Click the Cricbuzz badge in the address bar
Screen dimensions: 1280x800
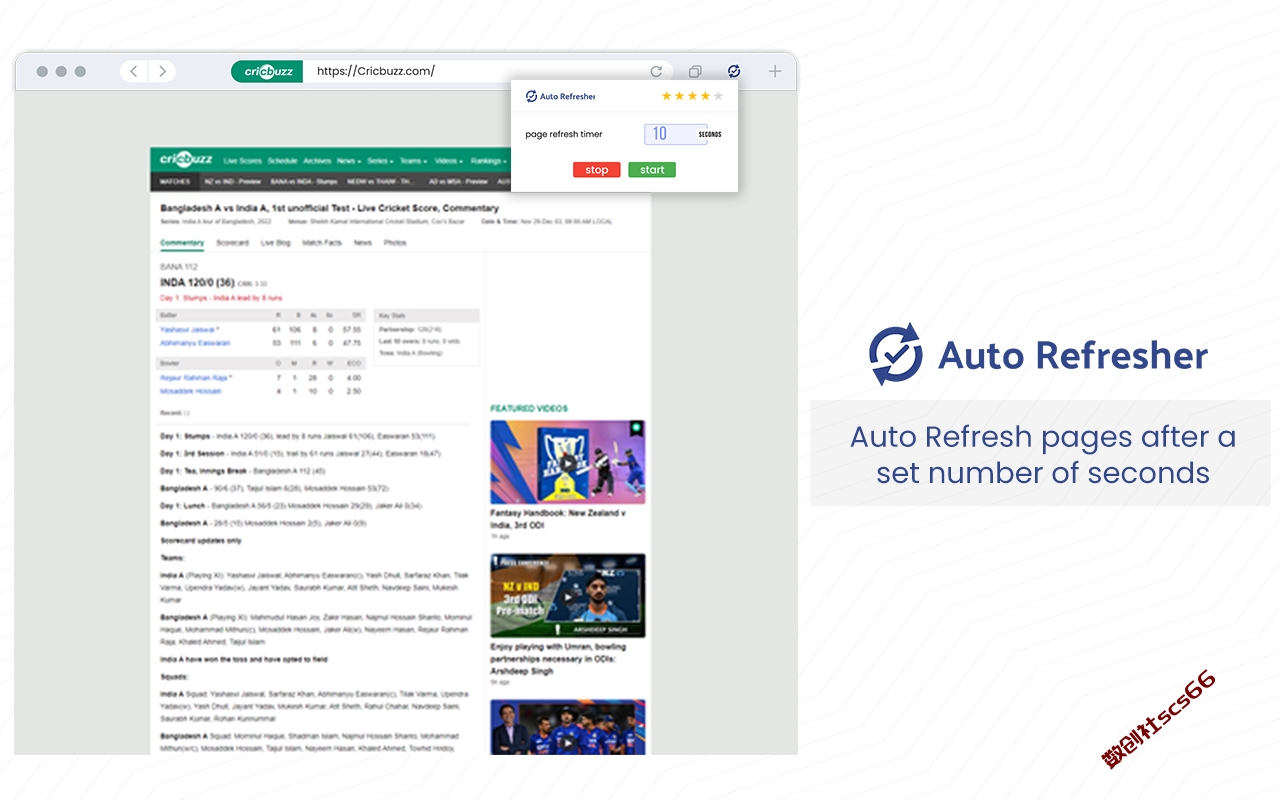tap(267, 71)
